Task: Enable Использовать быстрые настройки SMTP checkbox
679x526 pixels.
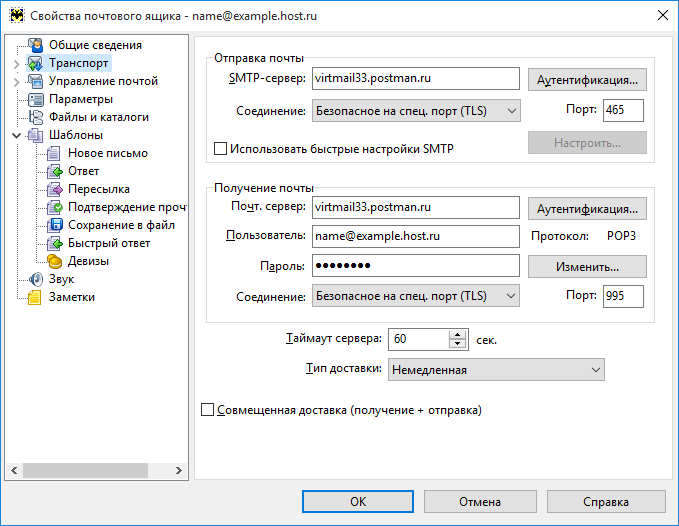Action: (220, 148)
